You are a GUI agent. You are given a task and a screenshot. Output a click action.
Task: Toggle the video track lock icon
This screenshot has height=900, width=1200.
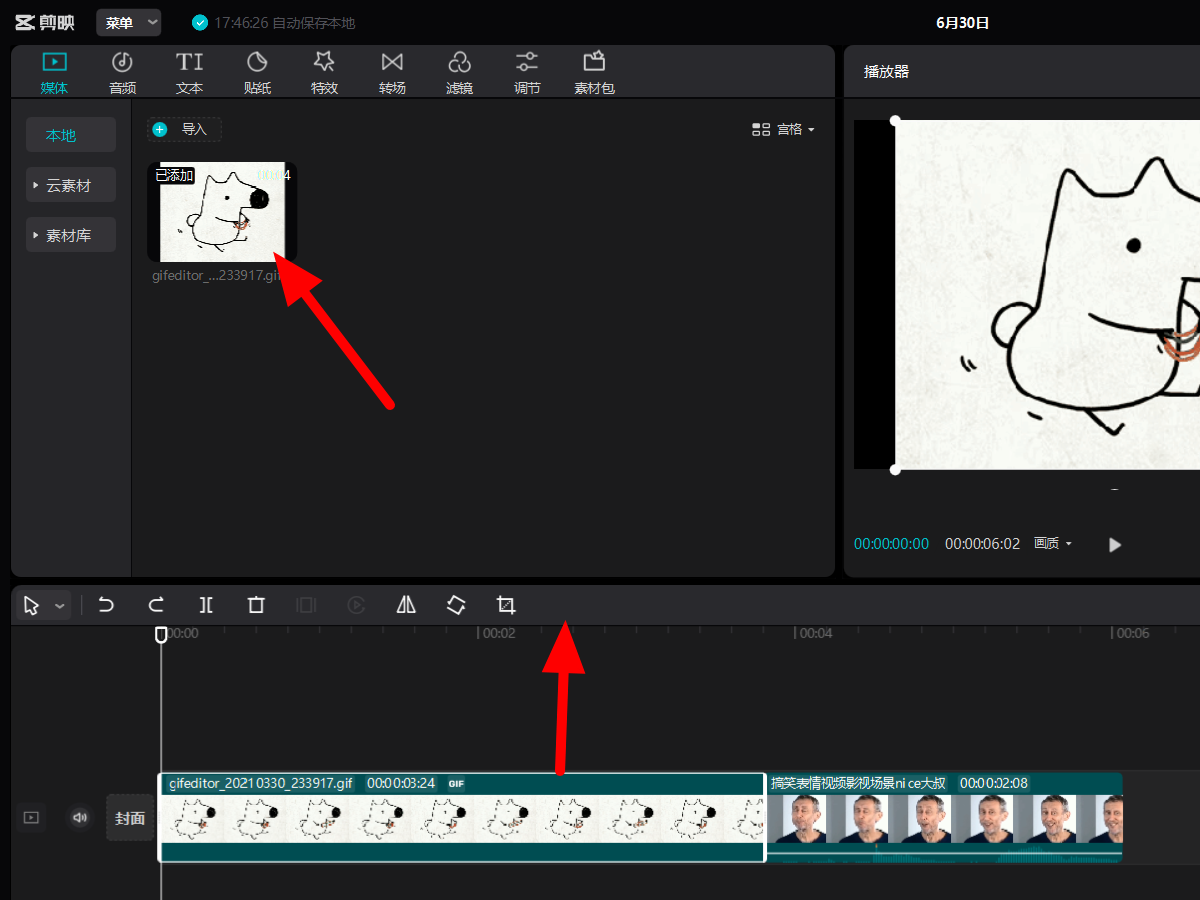point(31,818)
